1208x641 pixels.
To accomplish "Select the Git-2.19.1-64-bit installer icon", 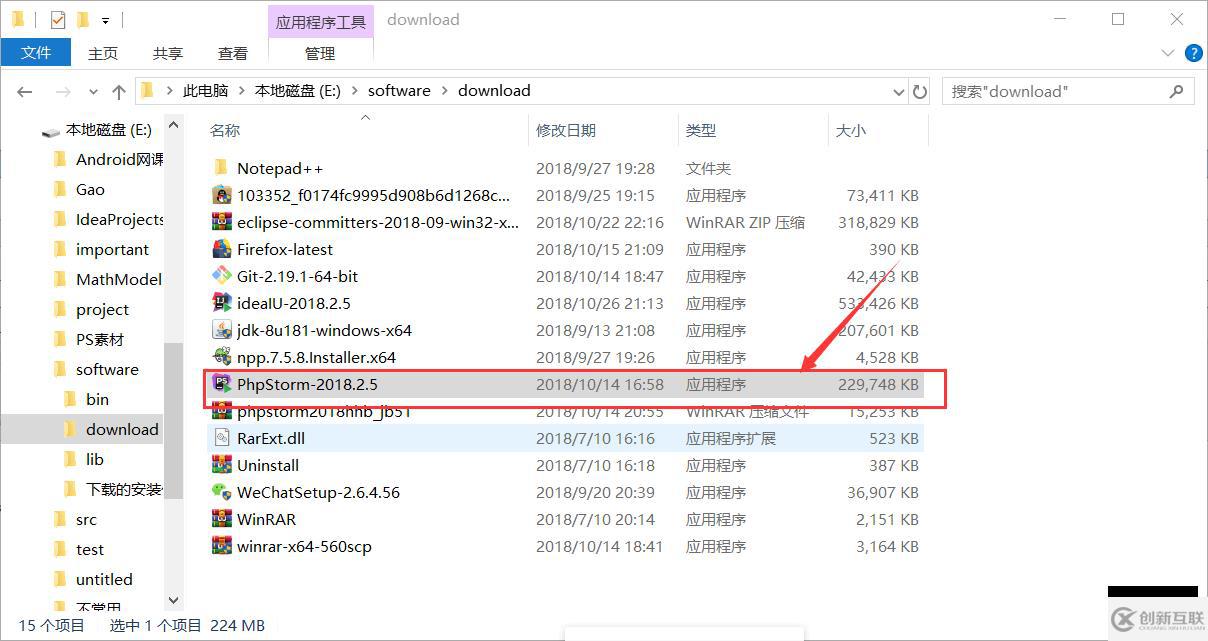I will click(222, 276).
